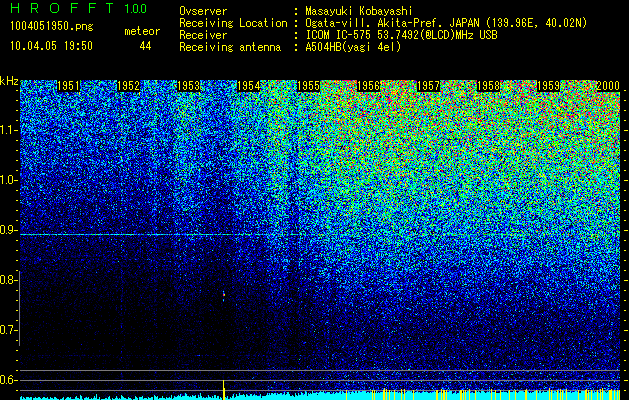This screenshot has height=400, width=629.
Task: Click the 1957 time marker
Action: tap(428, 86)
